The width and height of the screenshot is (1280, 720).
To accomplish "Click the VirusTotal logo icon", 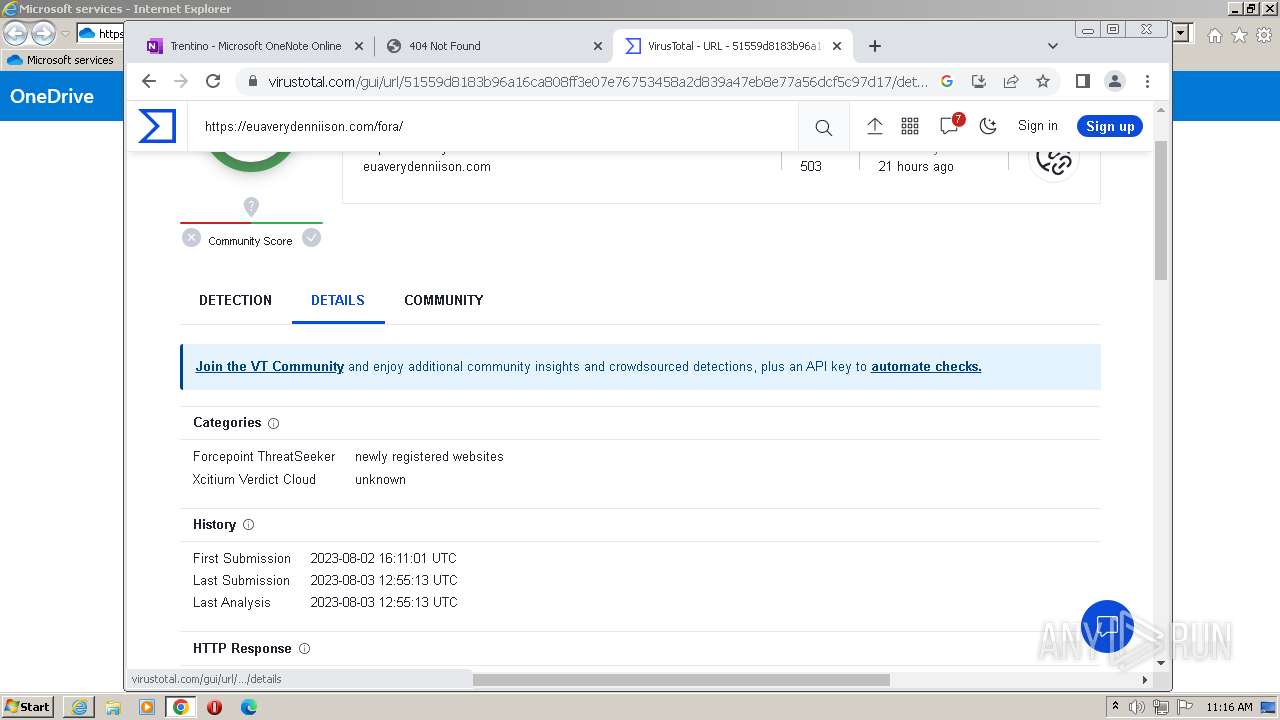I will click(x=157, y=126).
